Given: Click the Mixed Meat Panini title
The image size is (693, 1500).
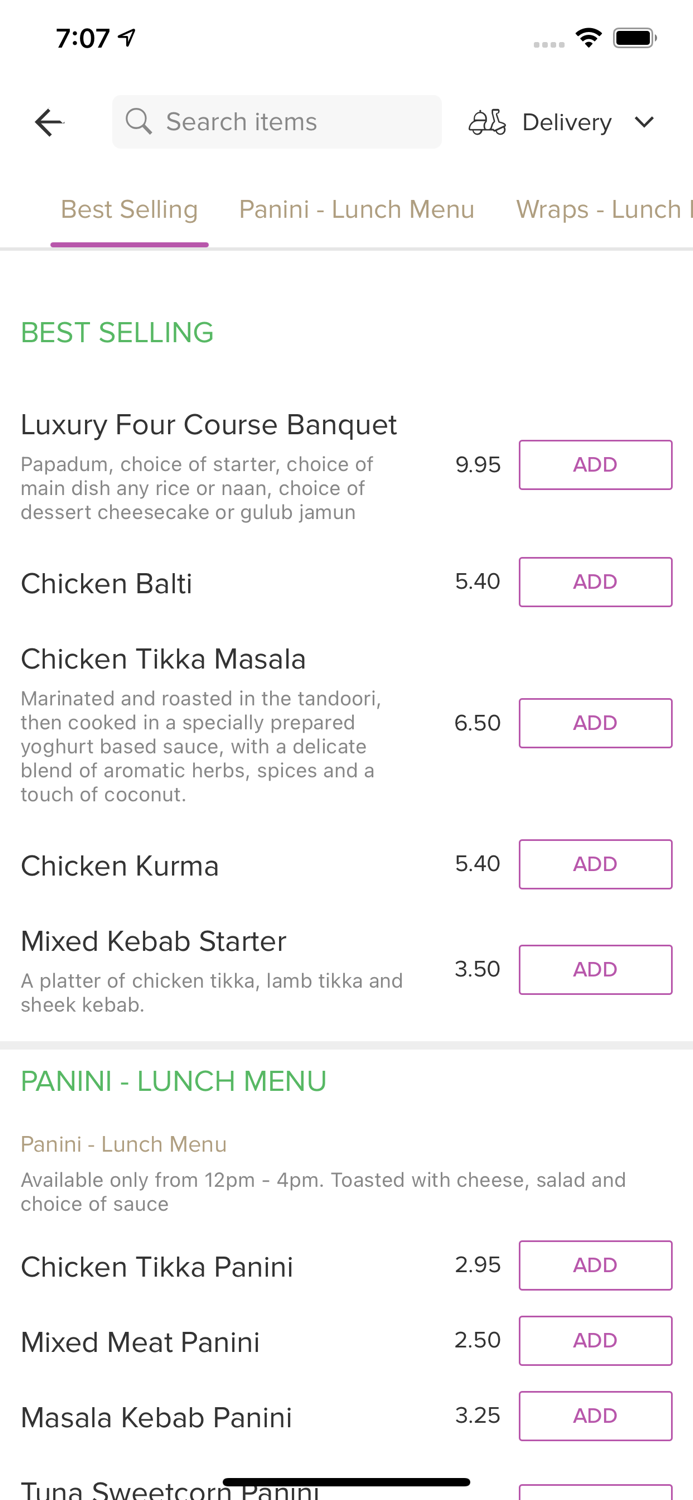Looking at the screenshot, I should coord(140,1341).
